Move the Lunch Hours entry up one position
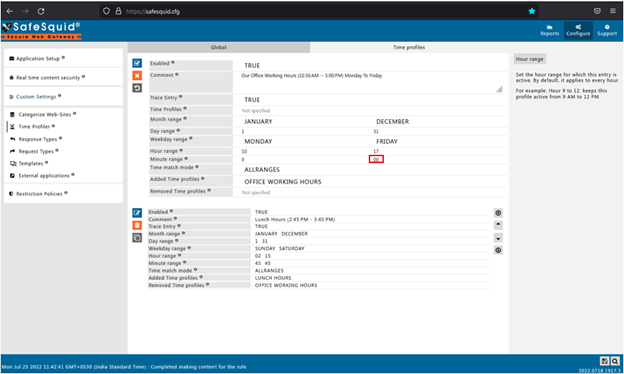The image size is (624, 374). (498, 225)
